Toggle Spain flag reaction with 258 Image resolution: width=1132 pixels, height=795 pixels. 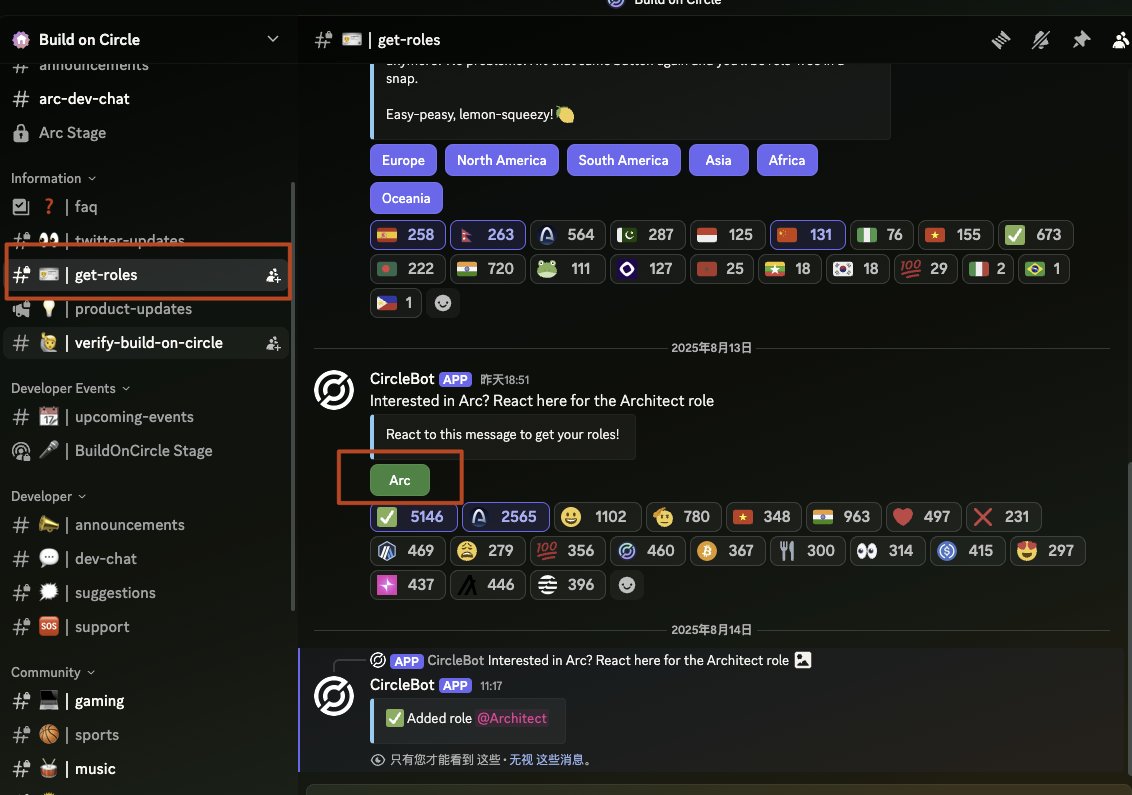click(407, 235)
